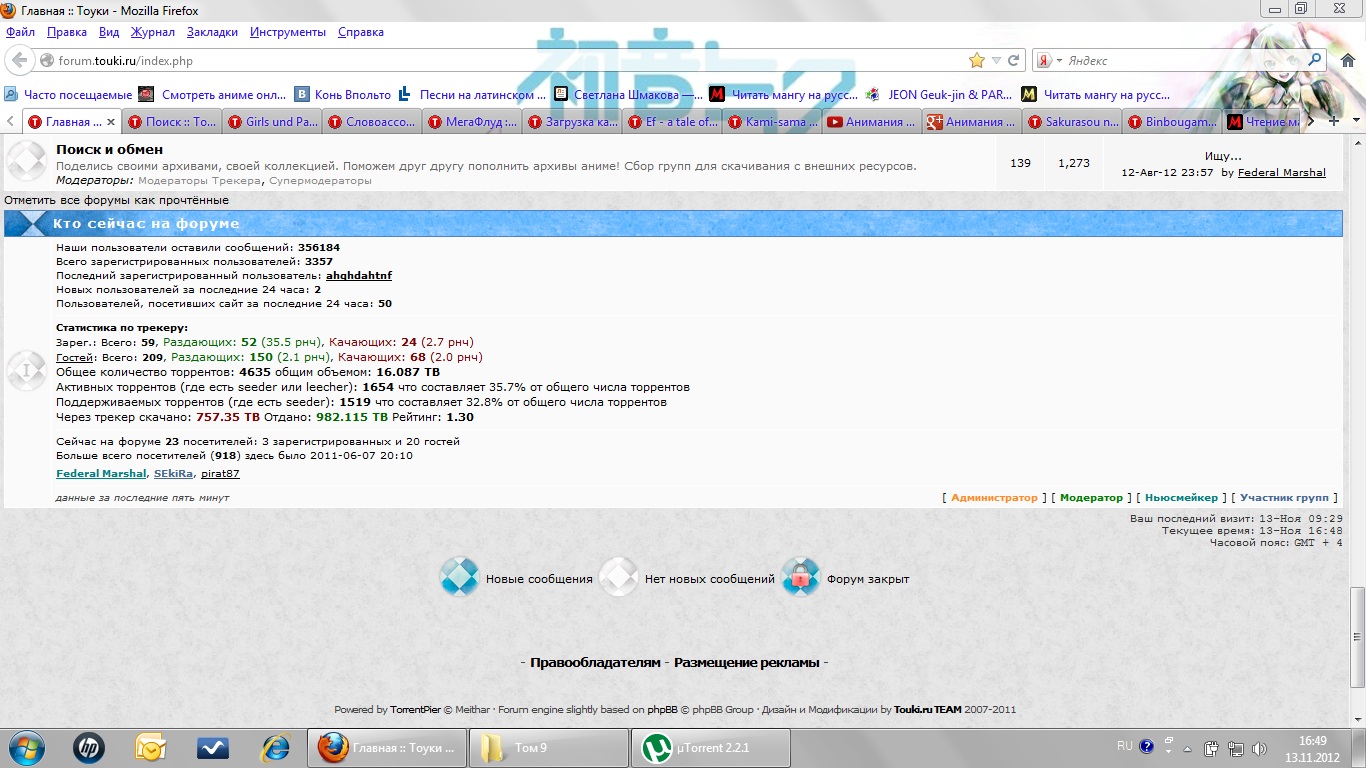Close the 'Главная' tab
The image size is (1366, 768).
point(111,122)
